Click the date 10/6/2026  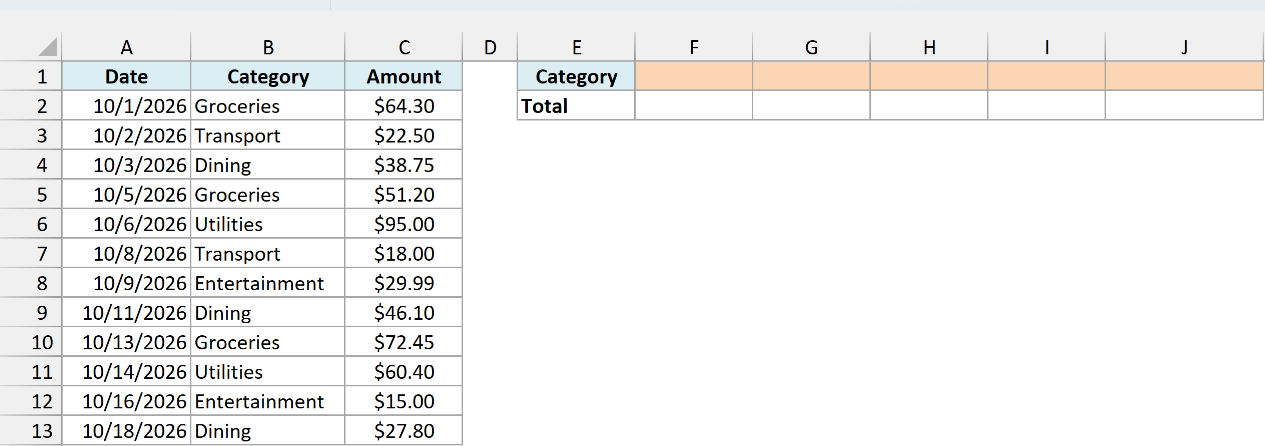click(x=140, y=224)
